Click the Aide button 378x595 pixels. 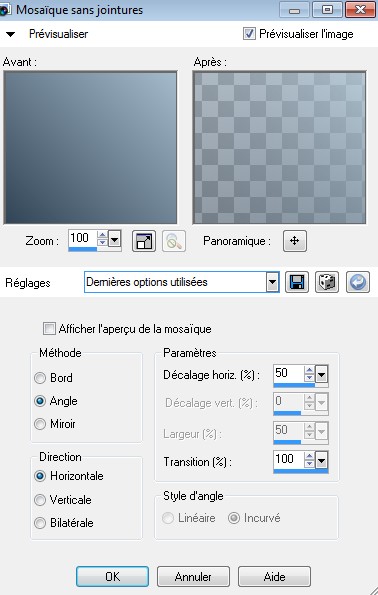pyautogui.click(x=274, y=576)
